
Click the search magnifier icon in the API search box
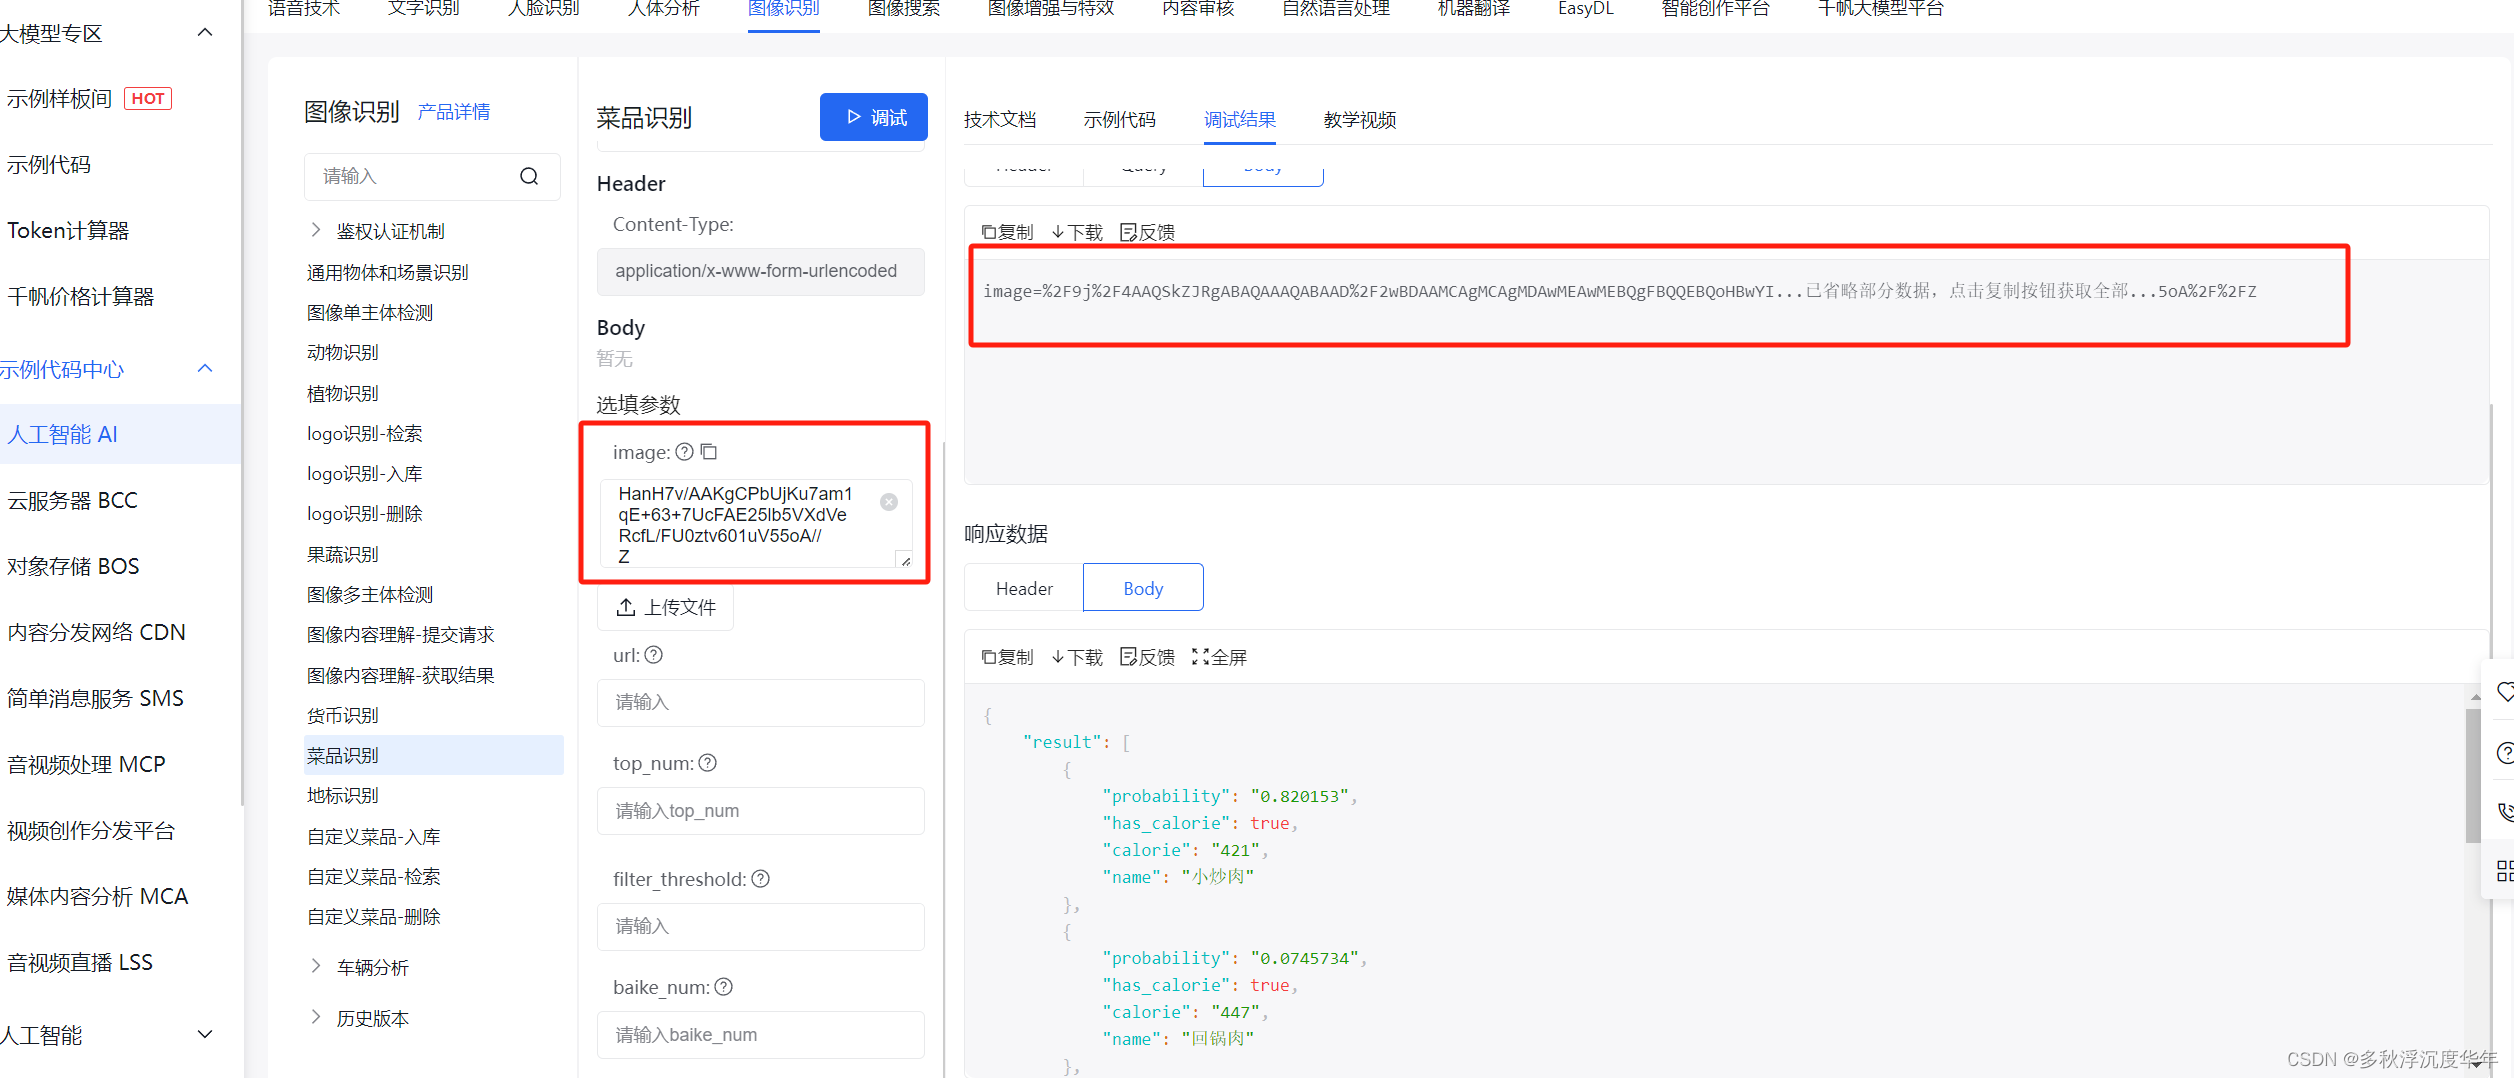(x=529, y=176)
